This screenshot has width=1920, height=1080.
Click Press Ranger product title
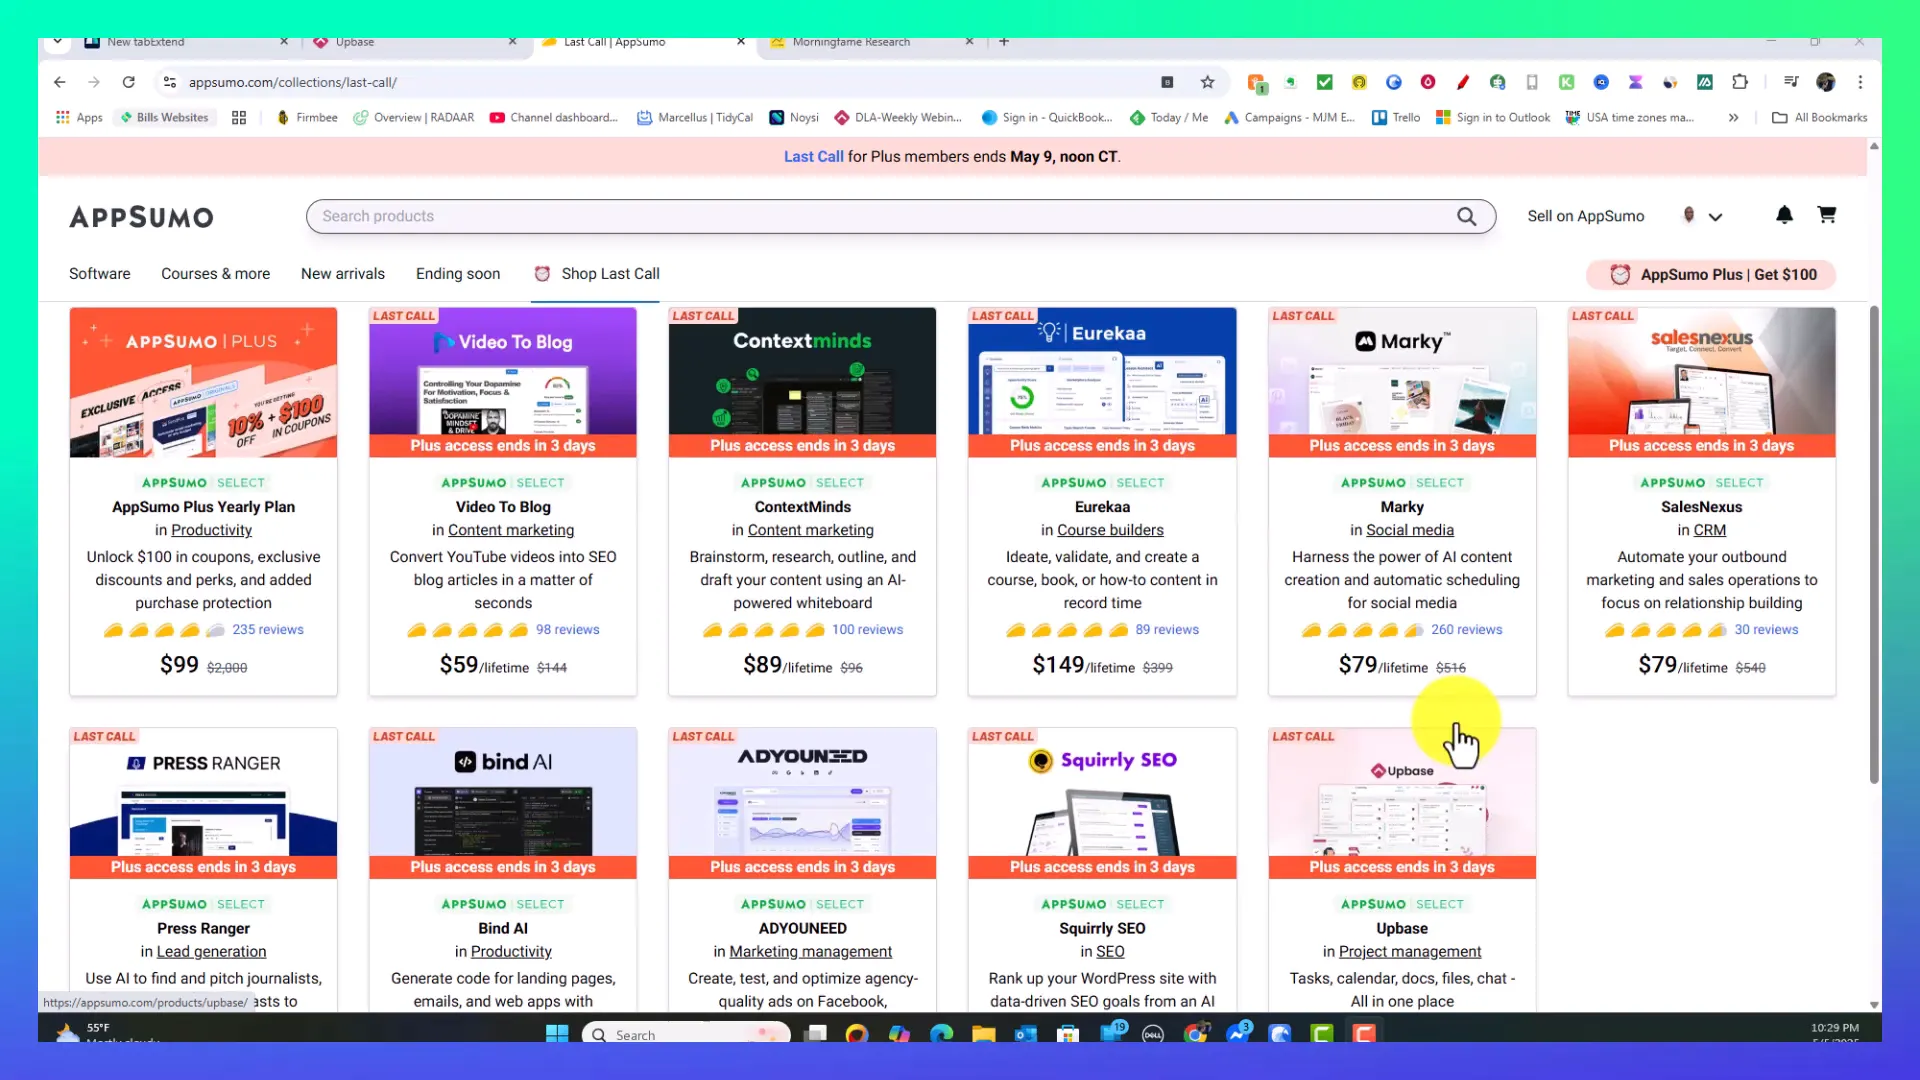click(x=203, y=929)
